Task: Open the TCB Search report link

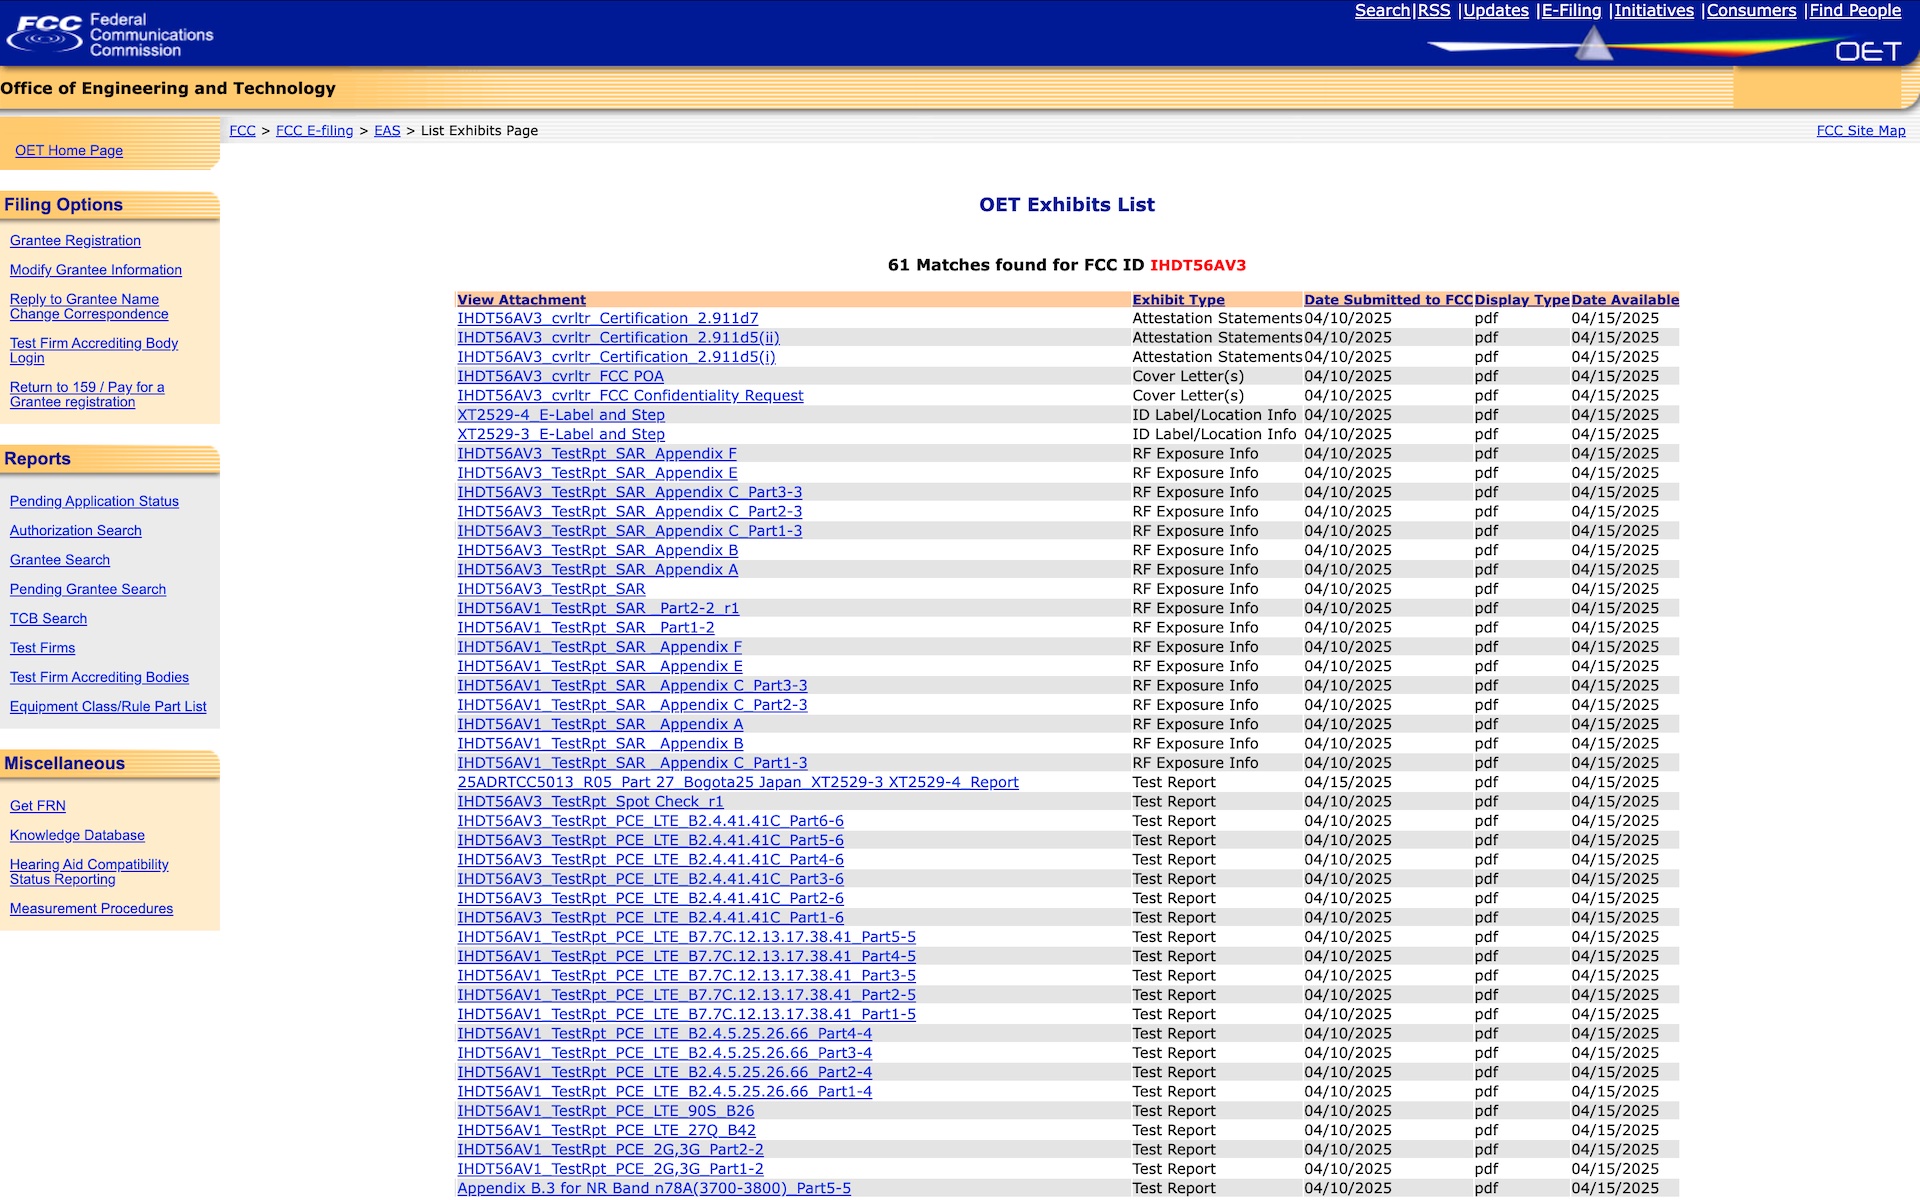Action: tap(48, 619)
